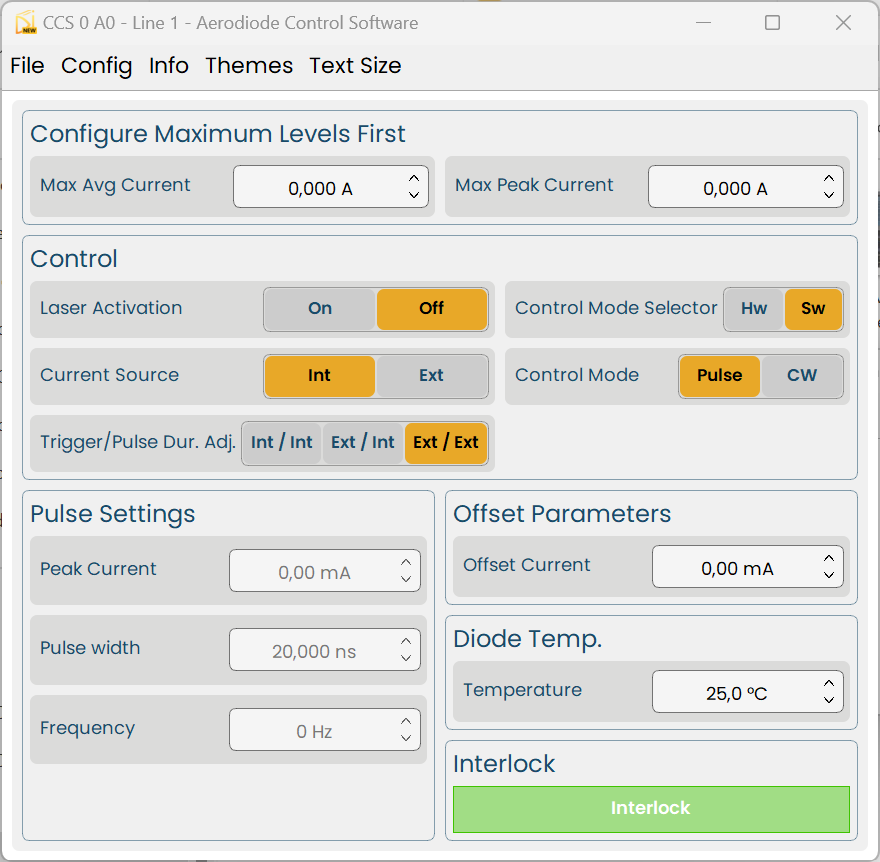880x862 pixels.
Task: Open the Config menu
Action: coord(97,66)
